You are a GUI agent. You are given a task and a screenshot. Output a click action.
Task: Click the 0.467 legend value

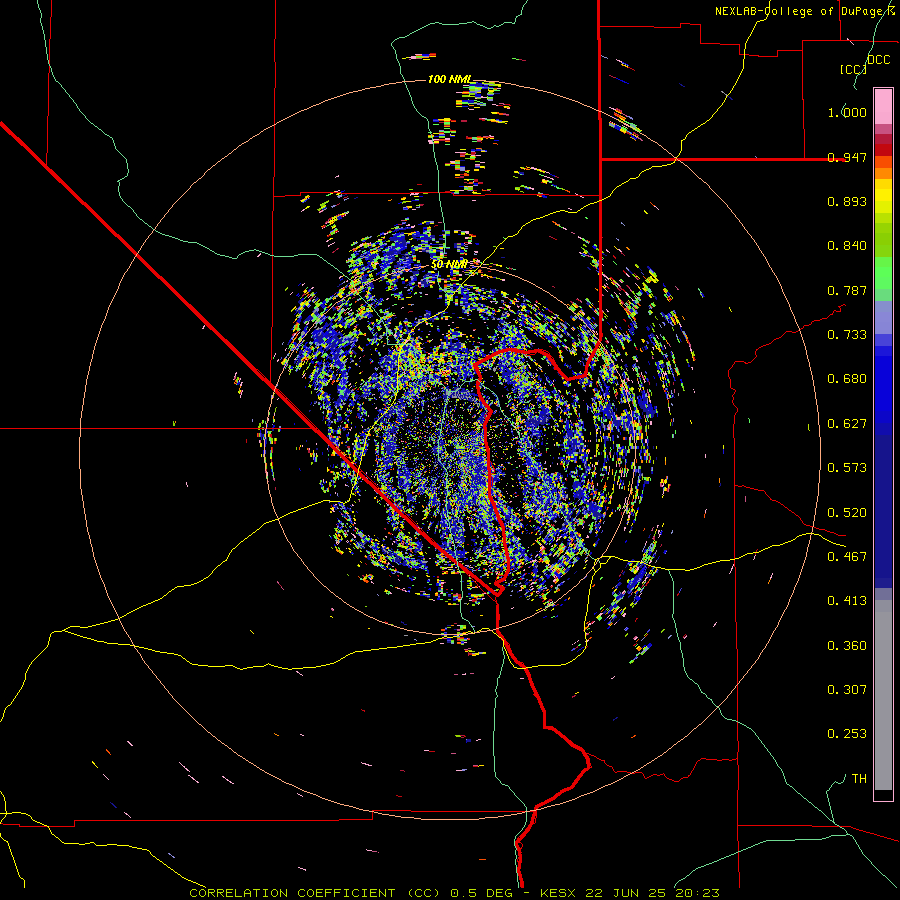[x=847, y=557]
